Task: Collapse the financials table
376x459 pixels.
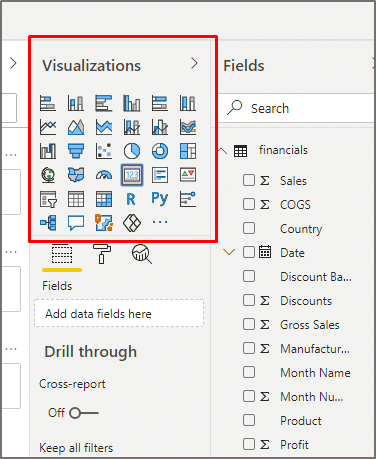Action: [x=223, y=151]
